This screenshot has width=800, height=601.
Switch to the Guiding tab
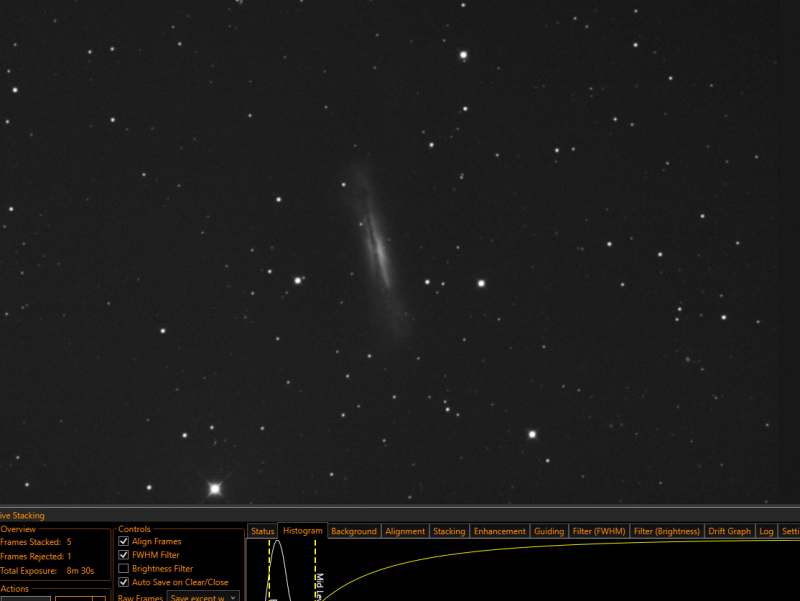pos(548,531)
